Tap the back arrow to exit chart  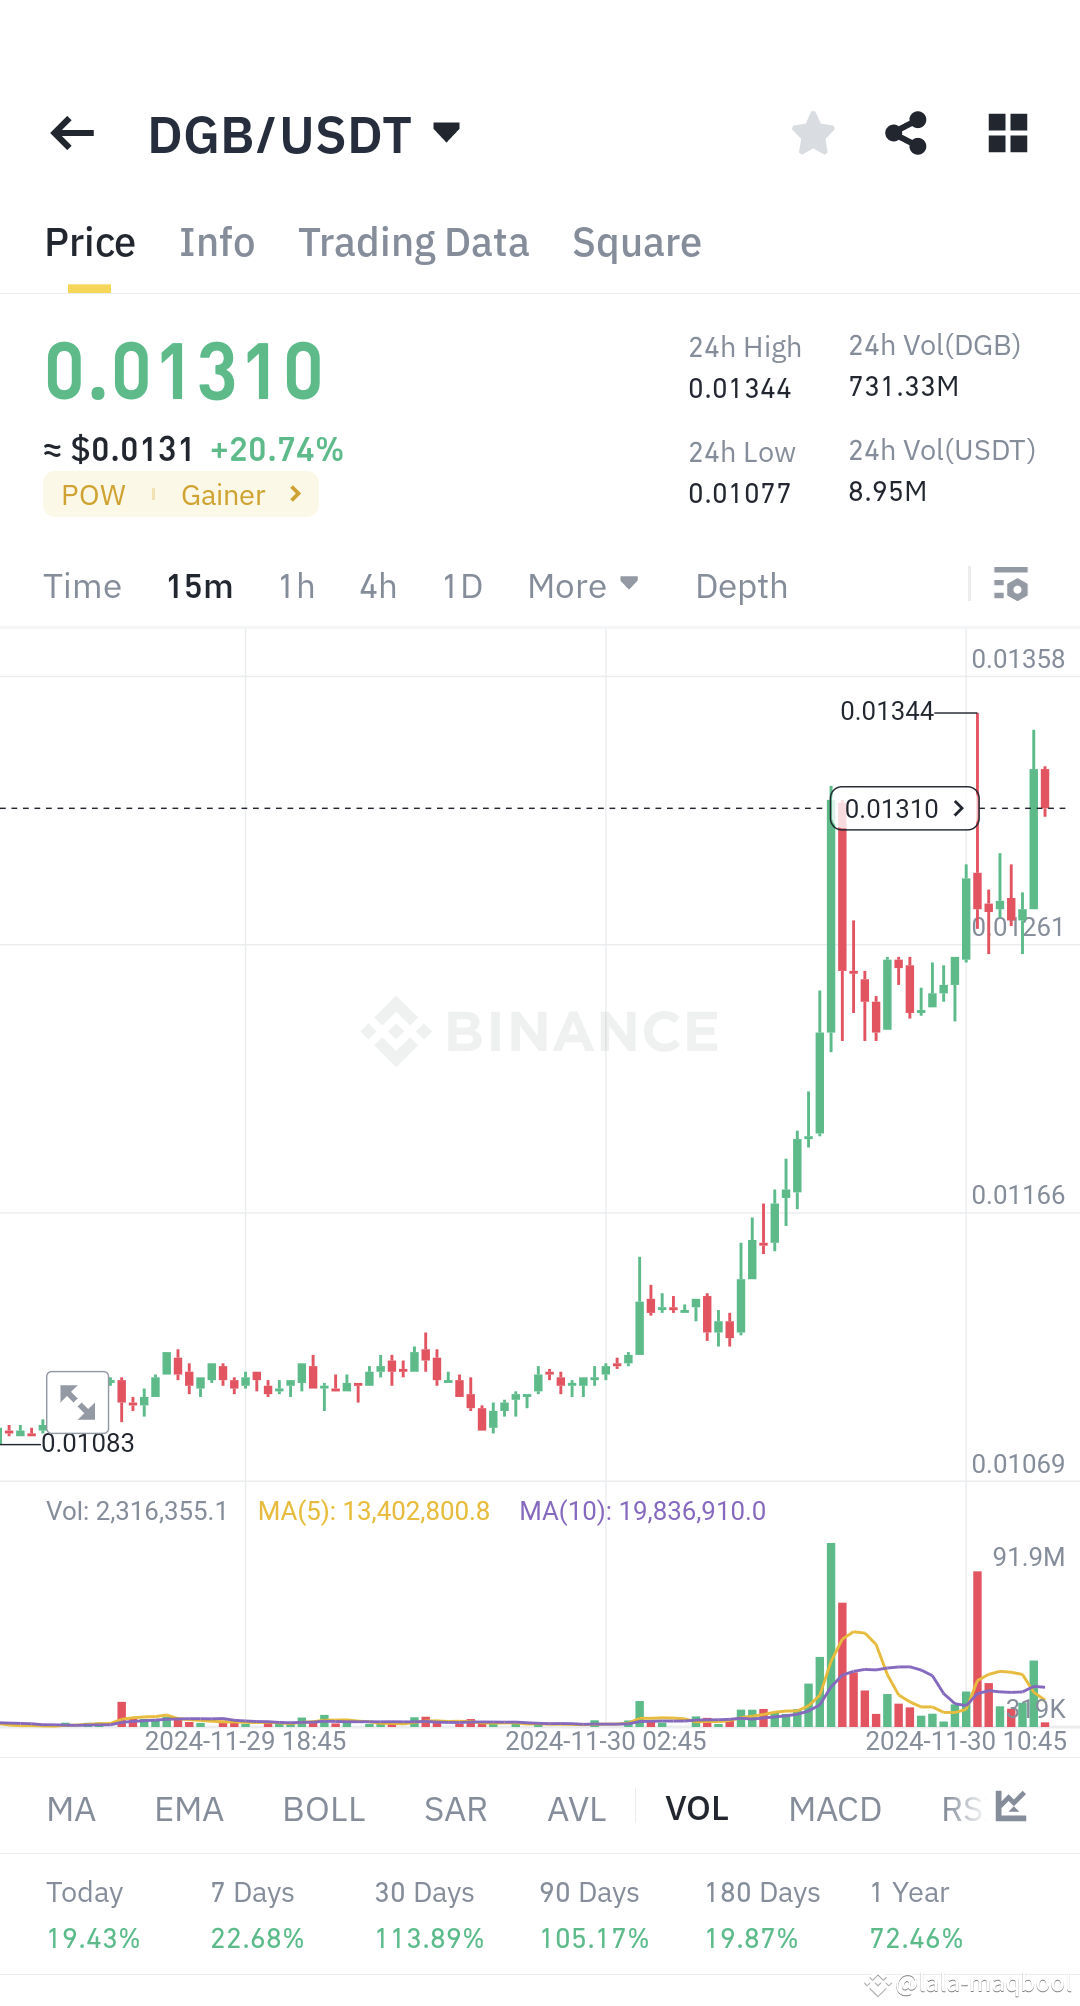tap(71, 133)
